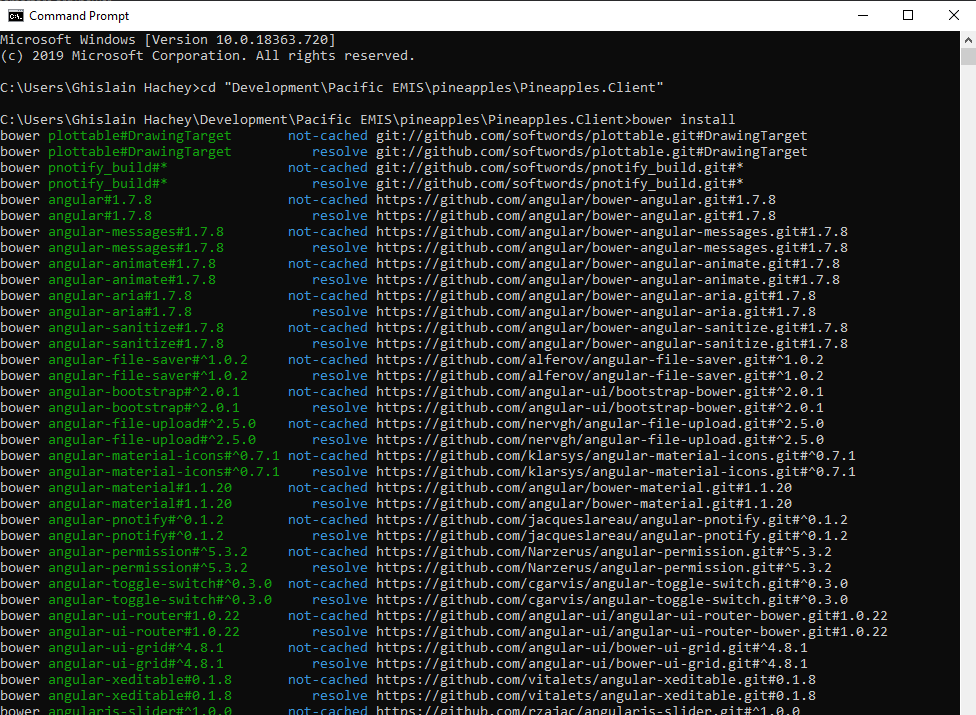This screenshot has height=715, width=976.
Task: Click the pnotify_build.git URL on the resolve line
Action: click(559, 184)
